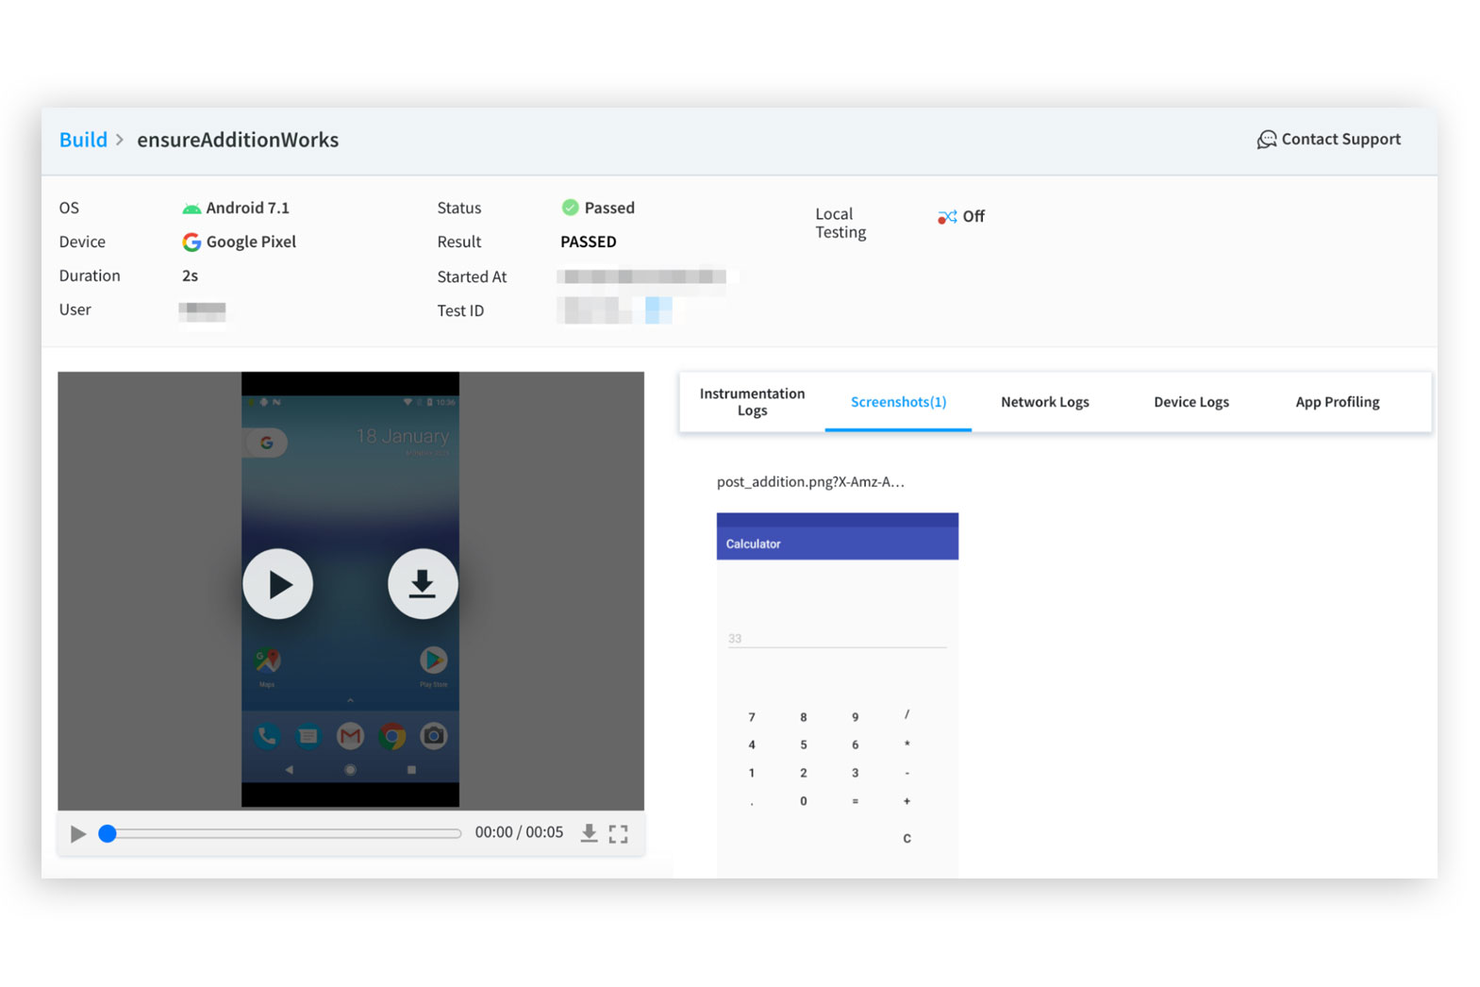Open the Network Logs tab

point(1045,402)
